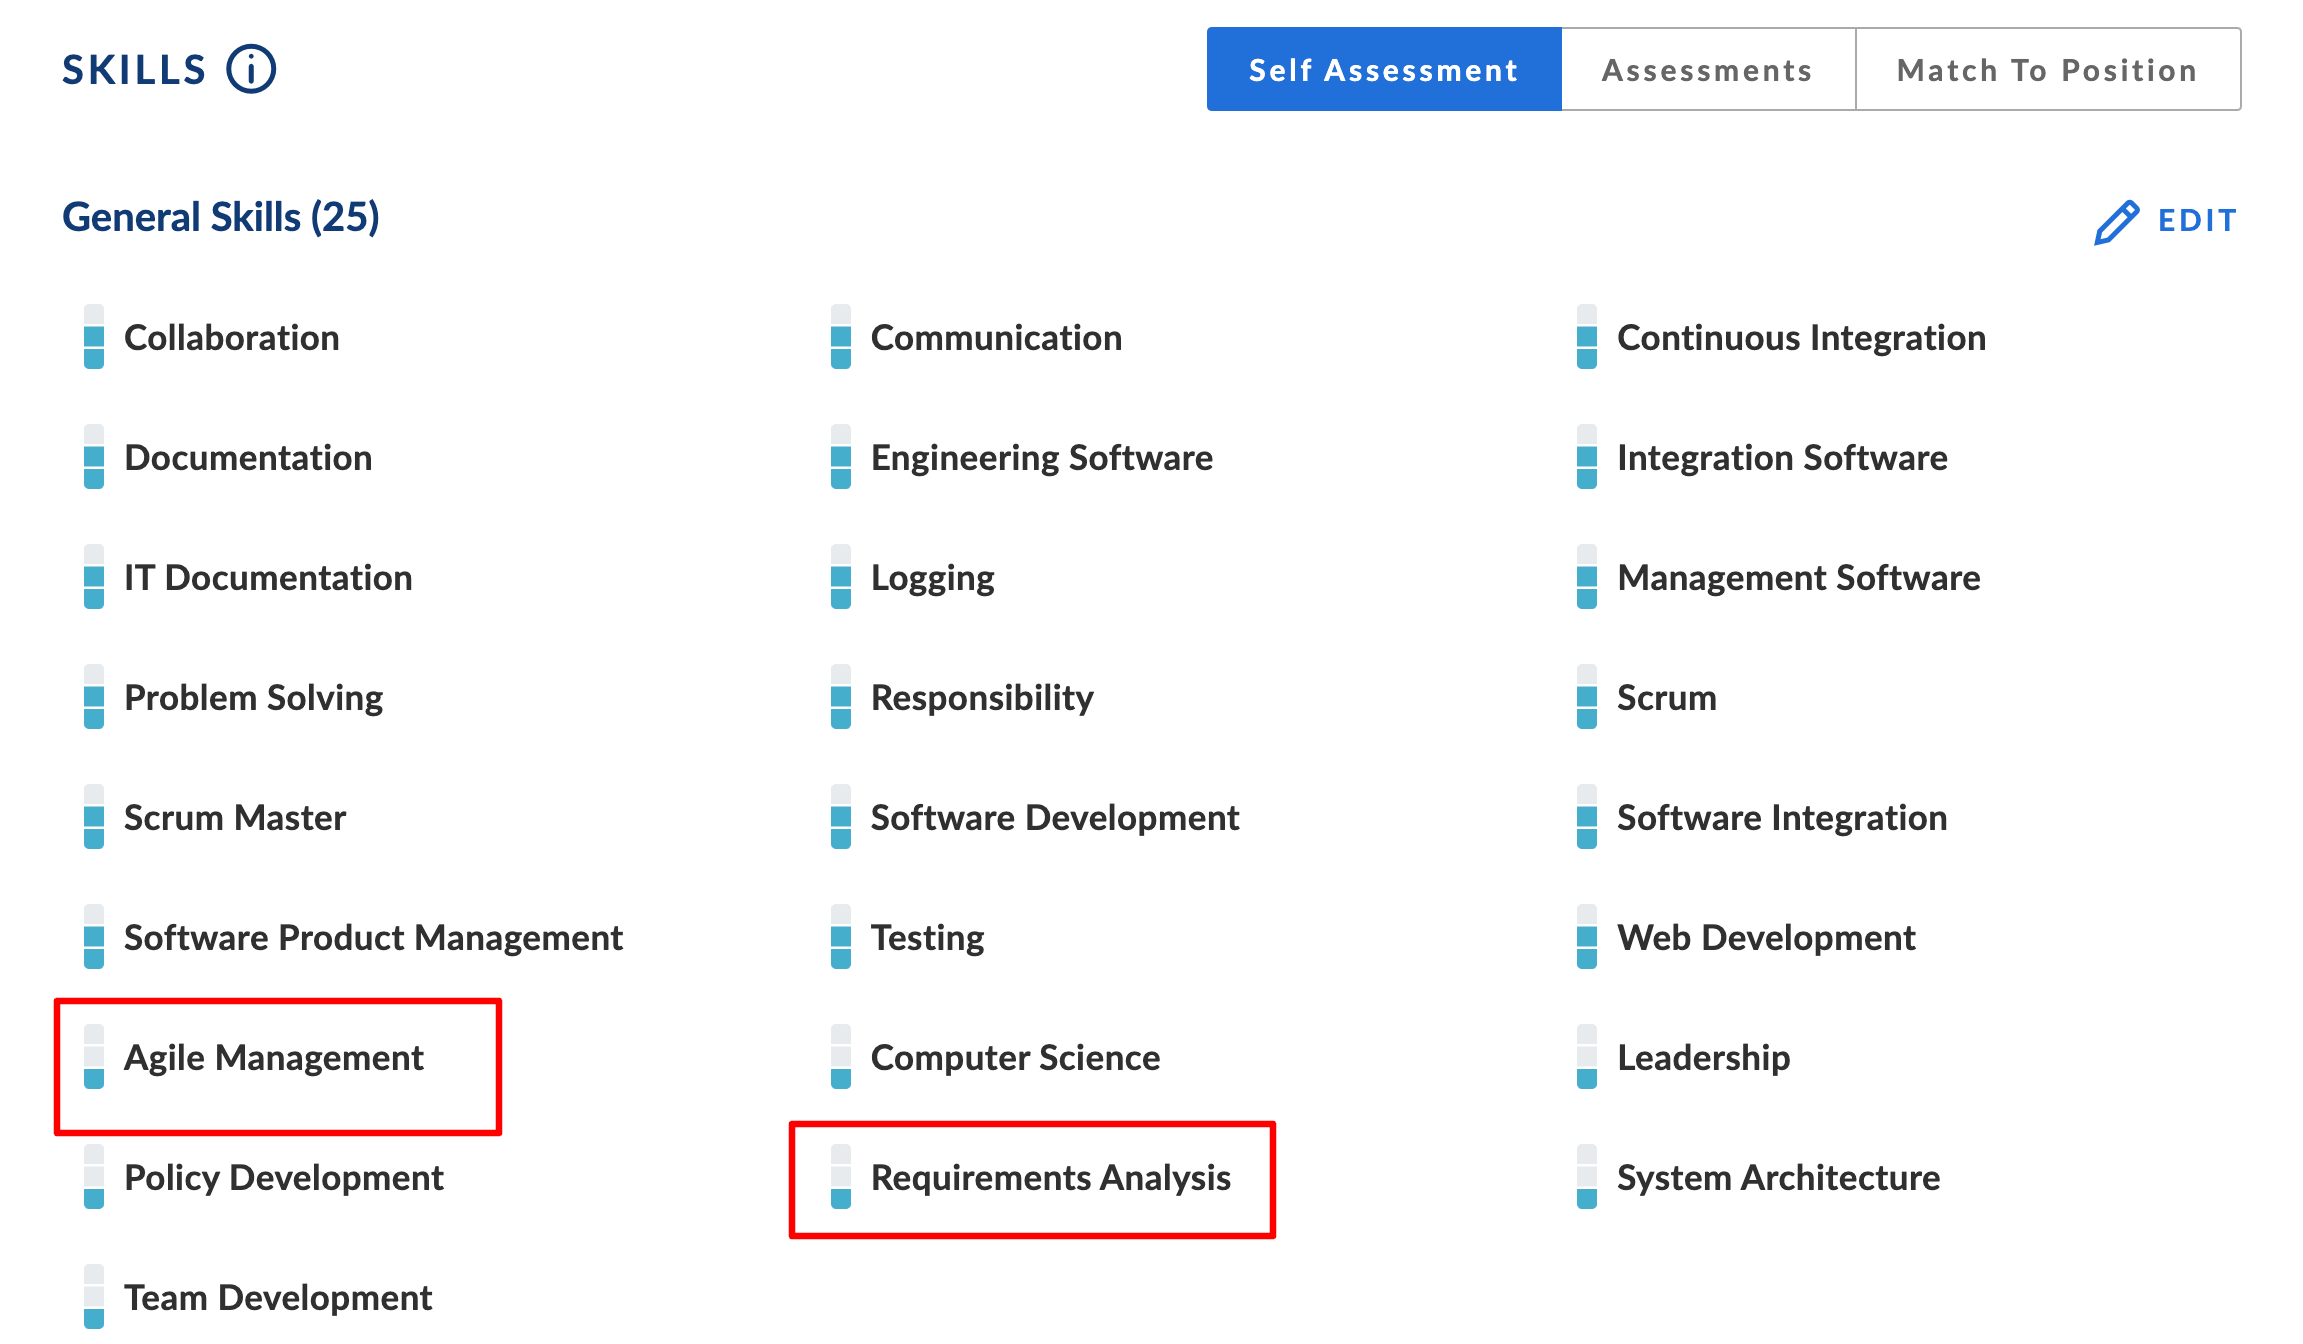Select the Software Product Management skill
The height and width of the screenshot is (1344, 2303).
(x=373, y=938)
